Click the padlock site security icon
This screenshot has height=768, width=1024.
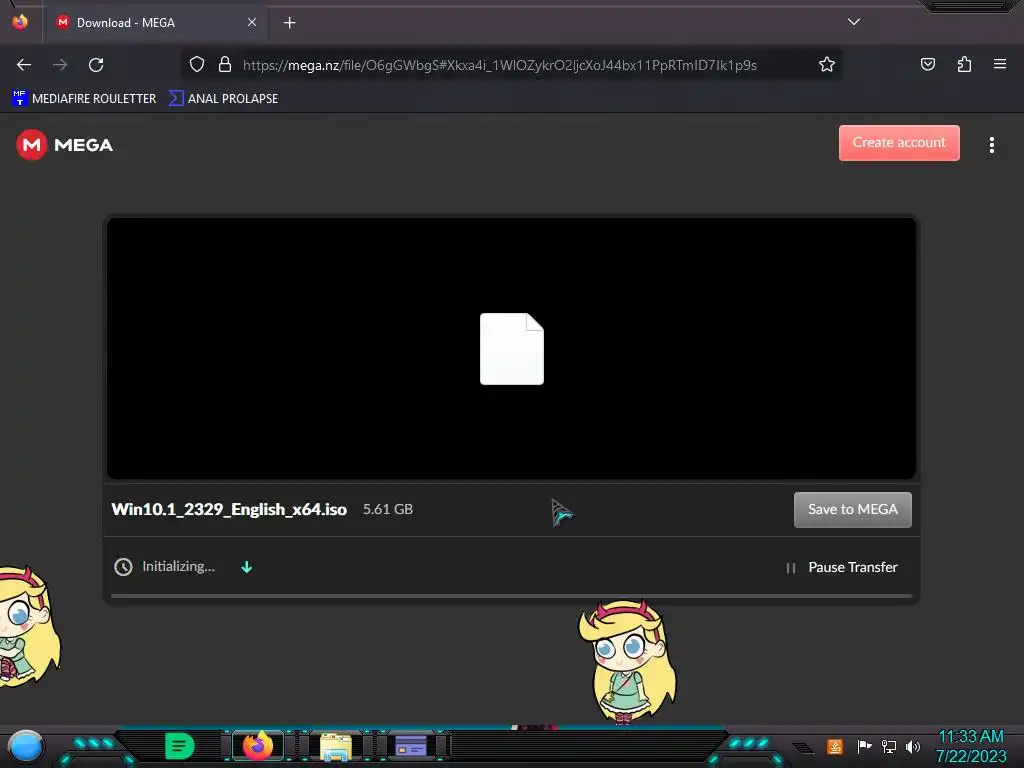(x=225, y=65)
